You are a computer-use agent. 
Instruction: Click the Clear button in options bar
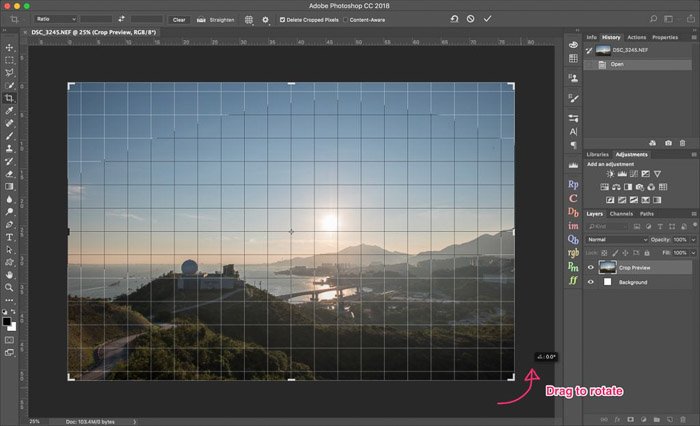pyautogui.click(x=179, y=19)
